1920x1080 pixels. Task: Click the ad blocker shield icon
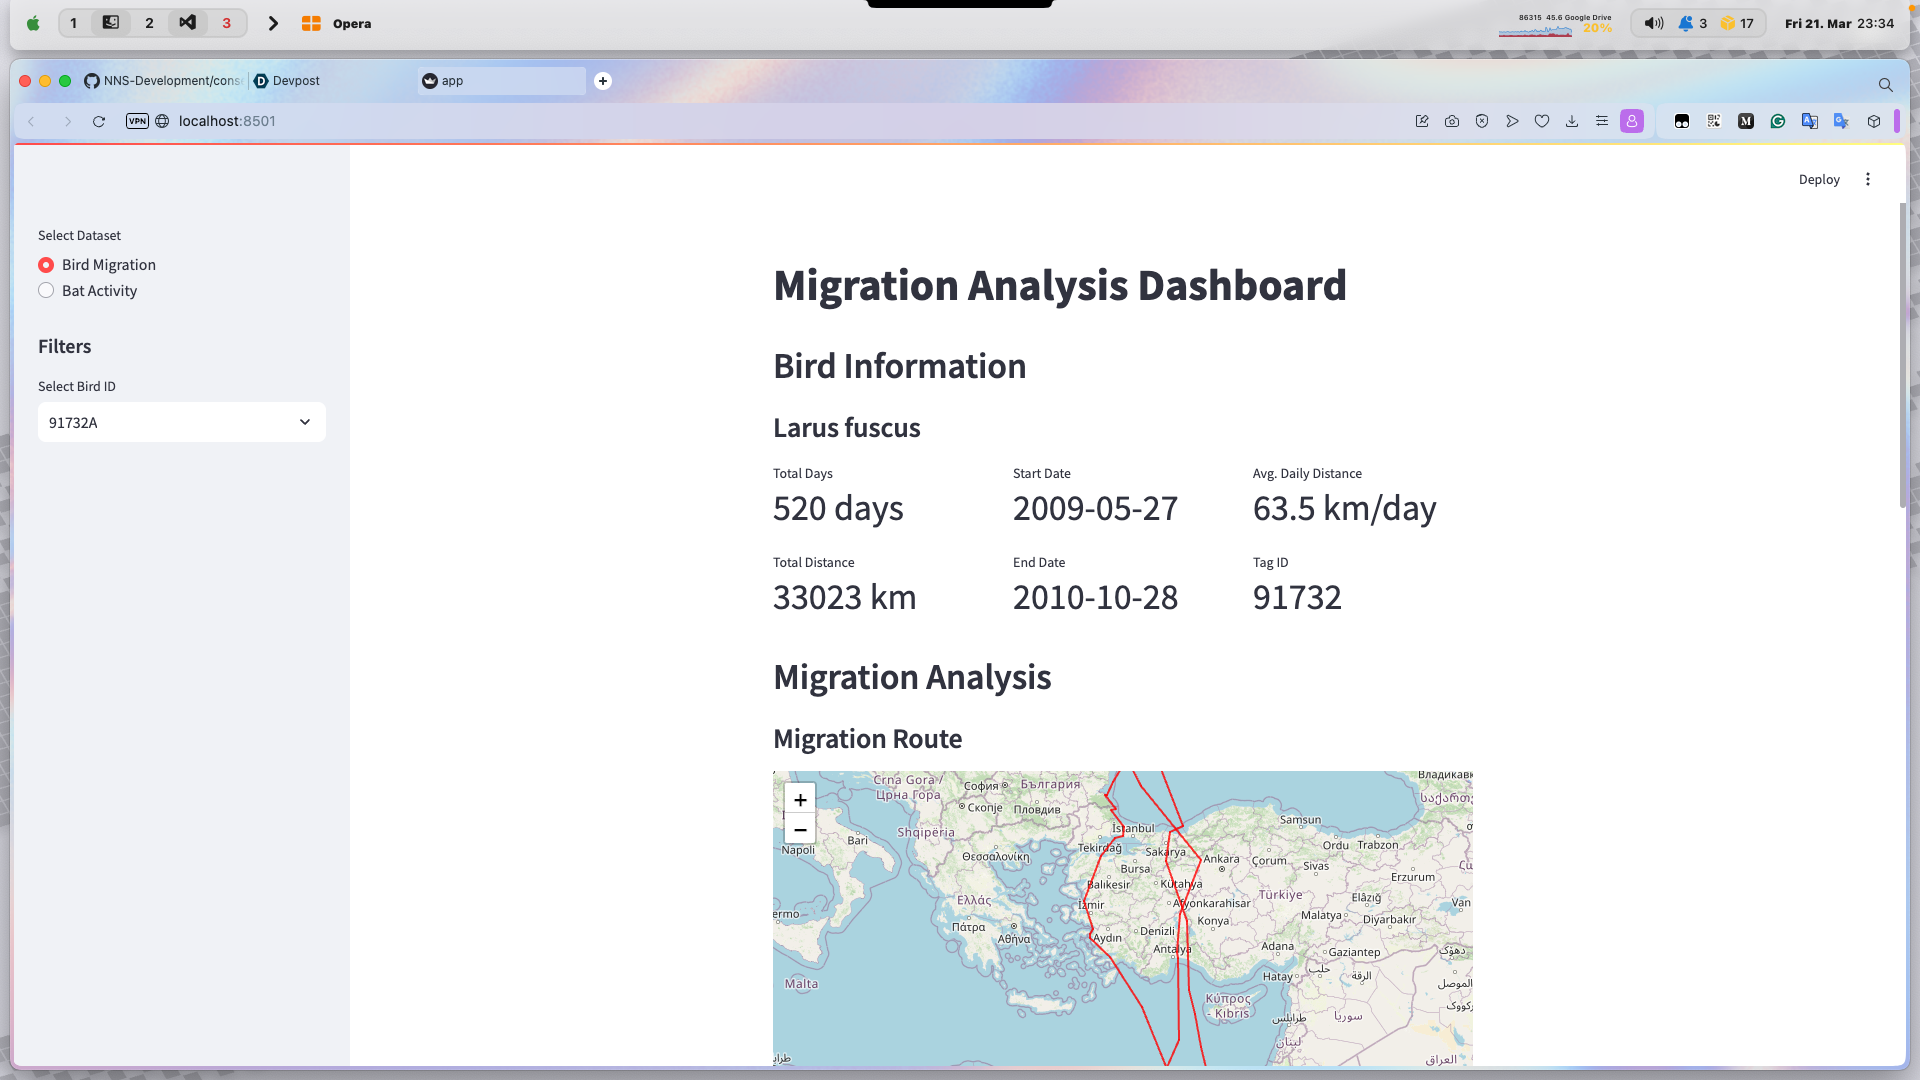[x=1482, y=121]
